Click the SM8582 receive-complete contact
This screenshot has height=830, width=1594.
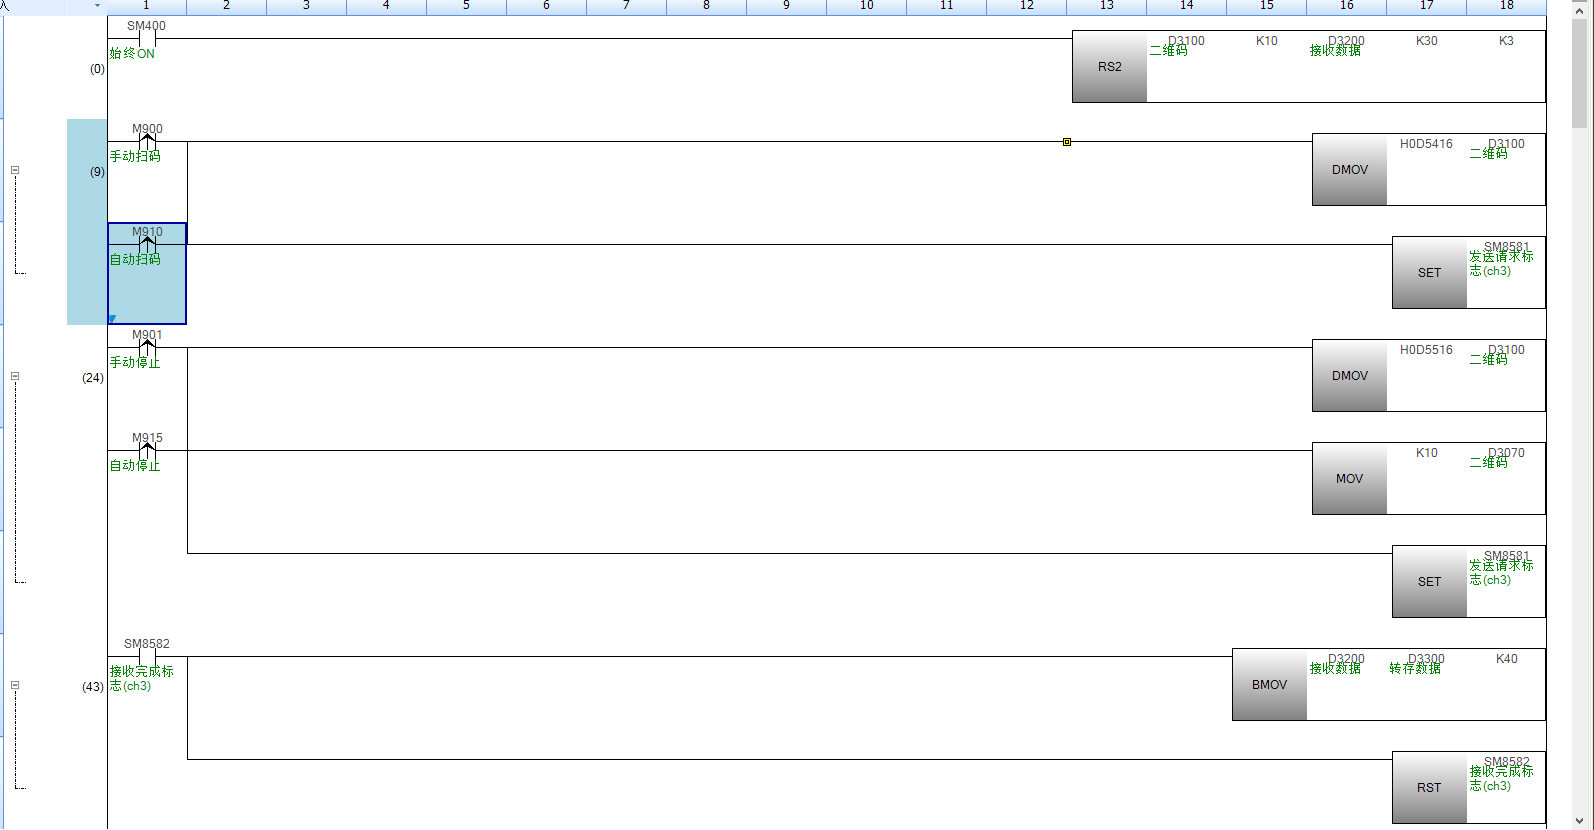point(147,657)
